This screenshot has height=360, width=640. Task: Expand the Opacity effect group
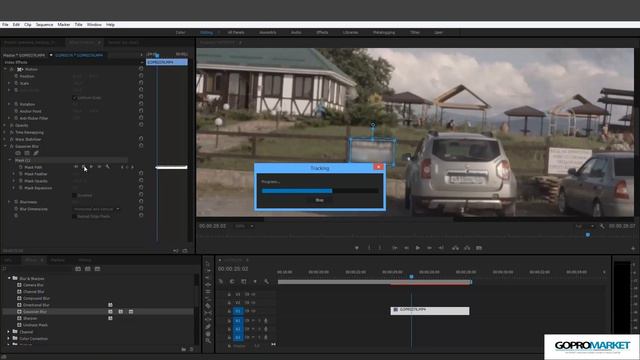(x=5, y=125)
